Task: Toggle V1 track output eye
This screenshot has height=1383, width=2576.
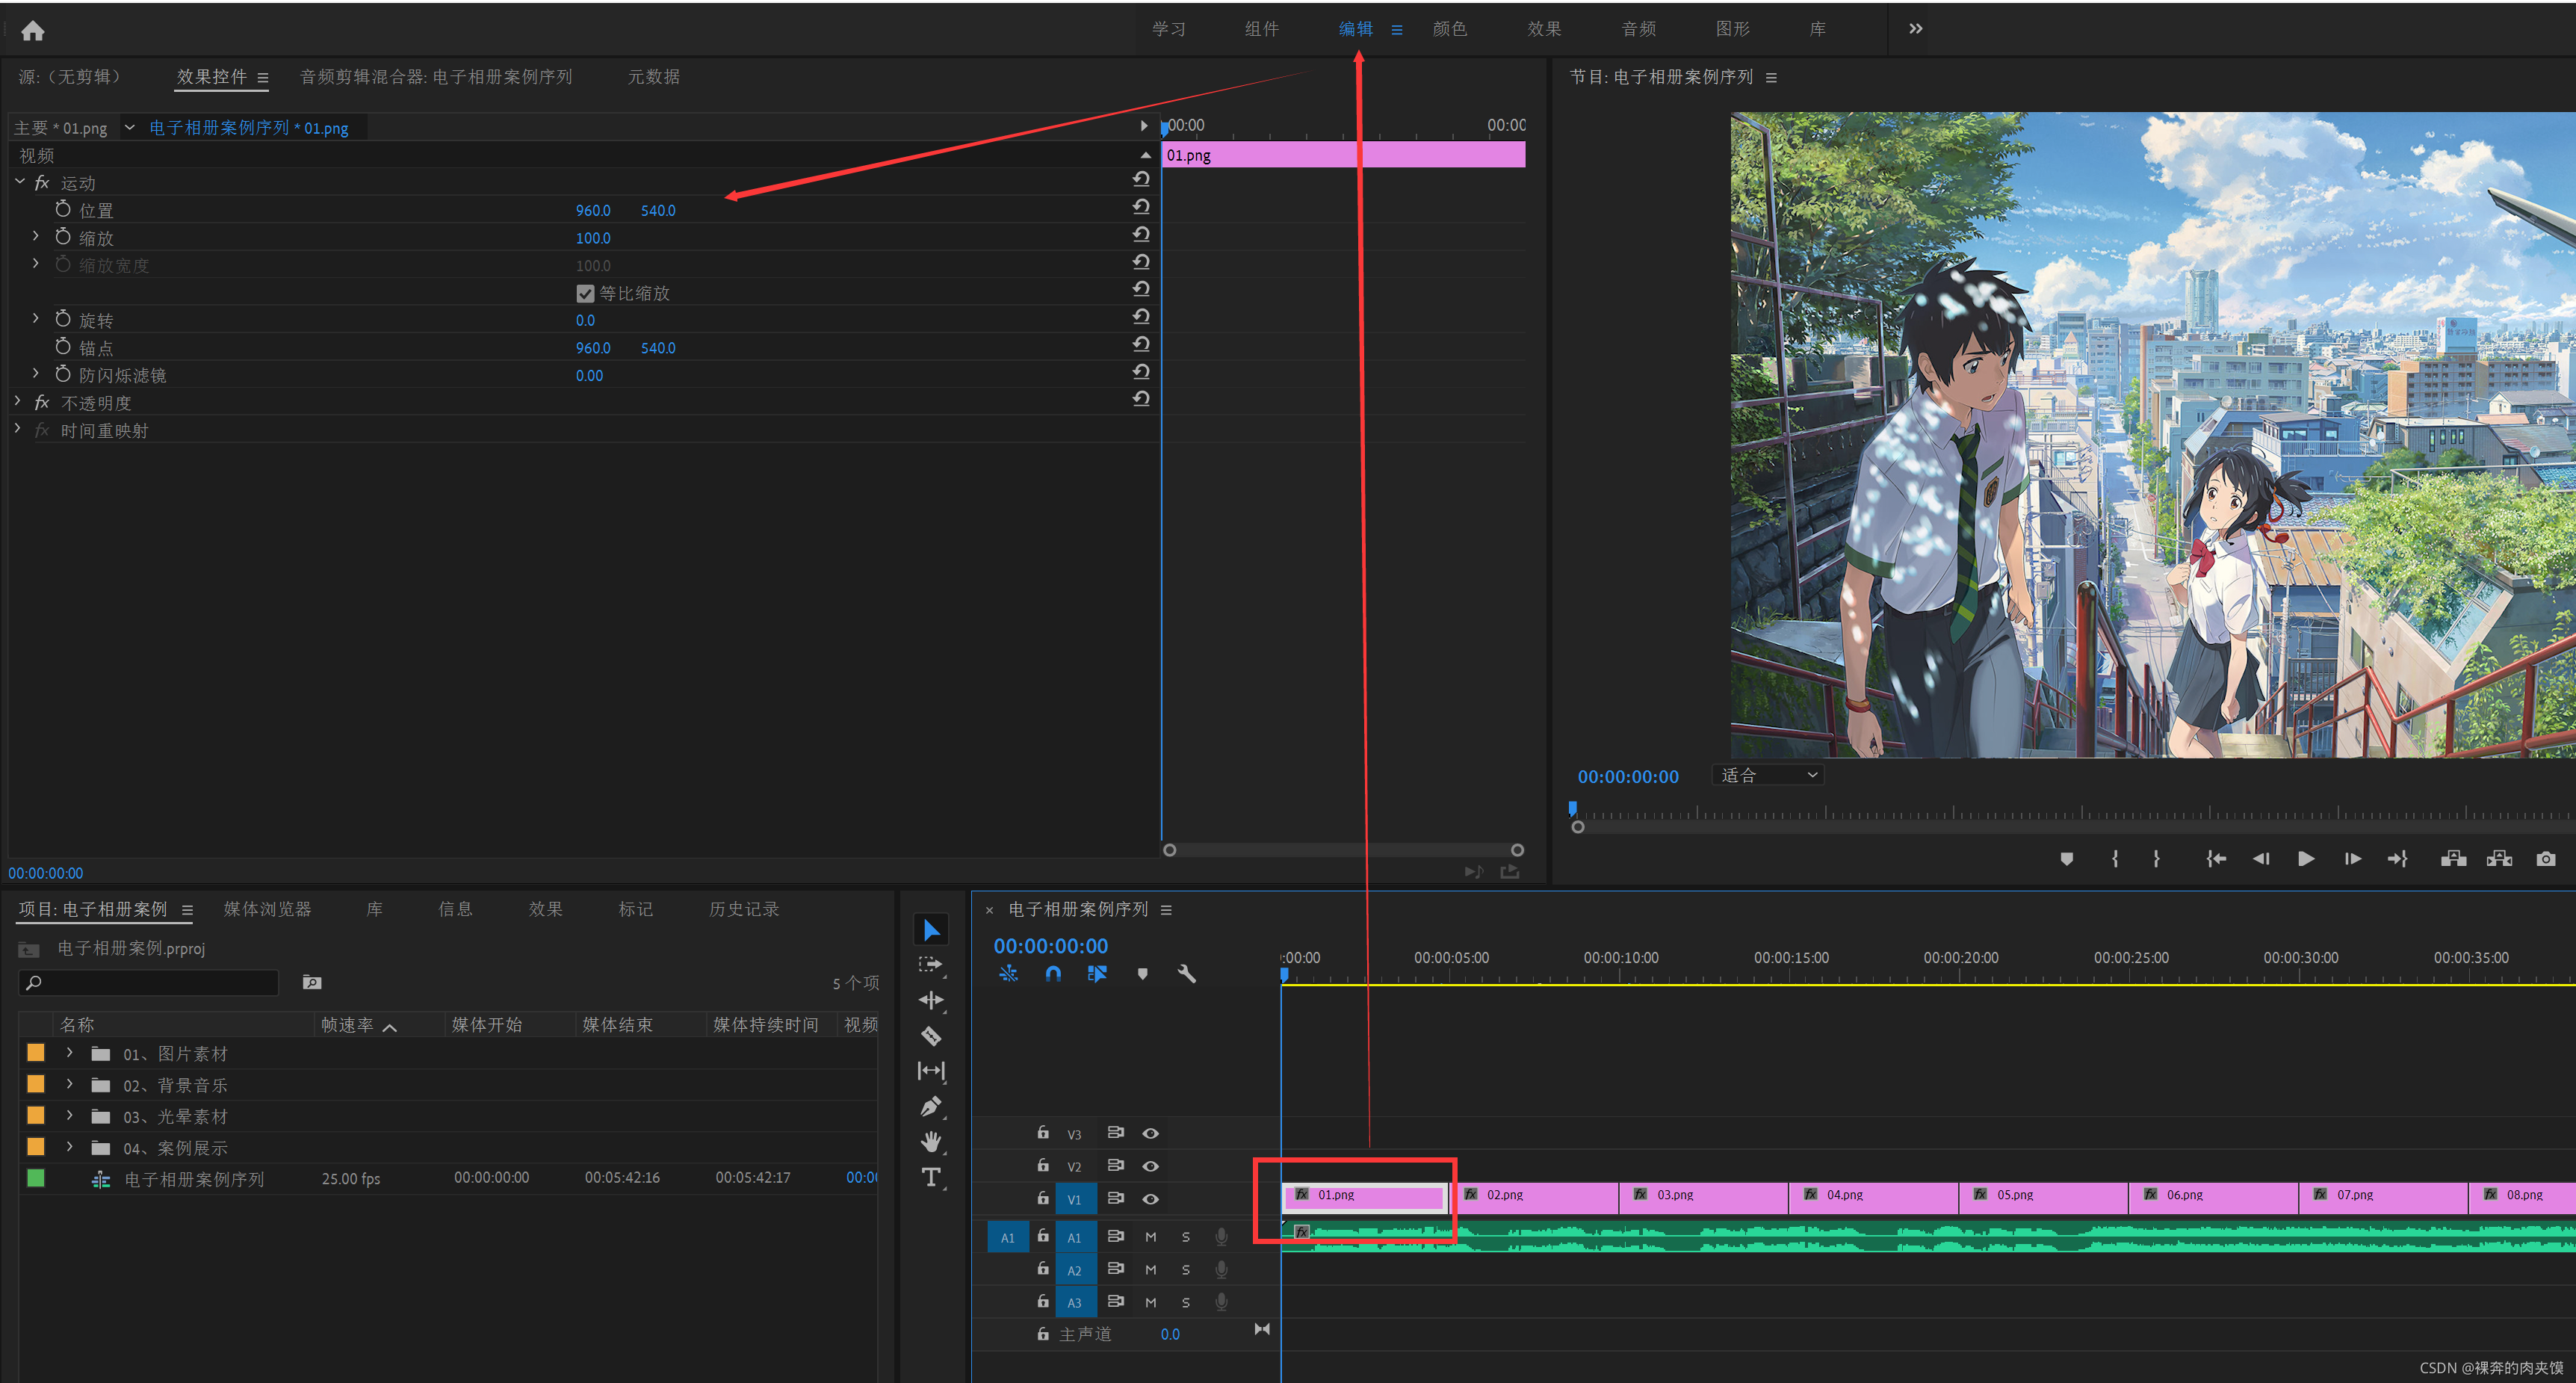Action: (1151, 1199)
